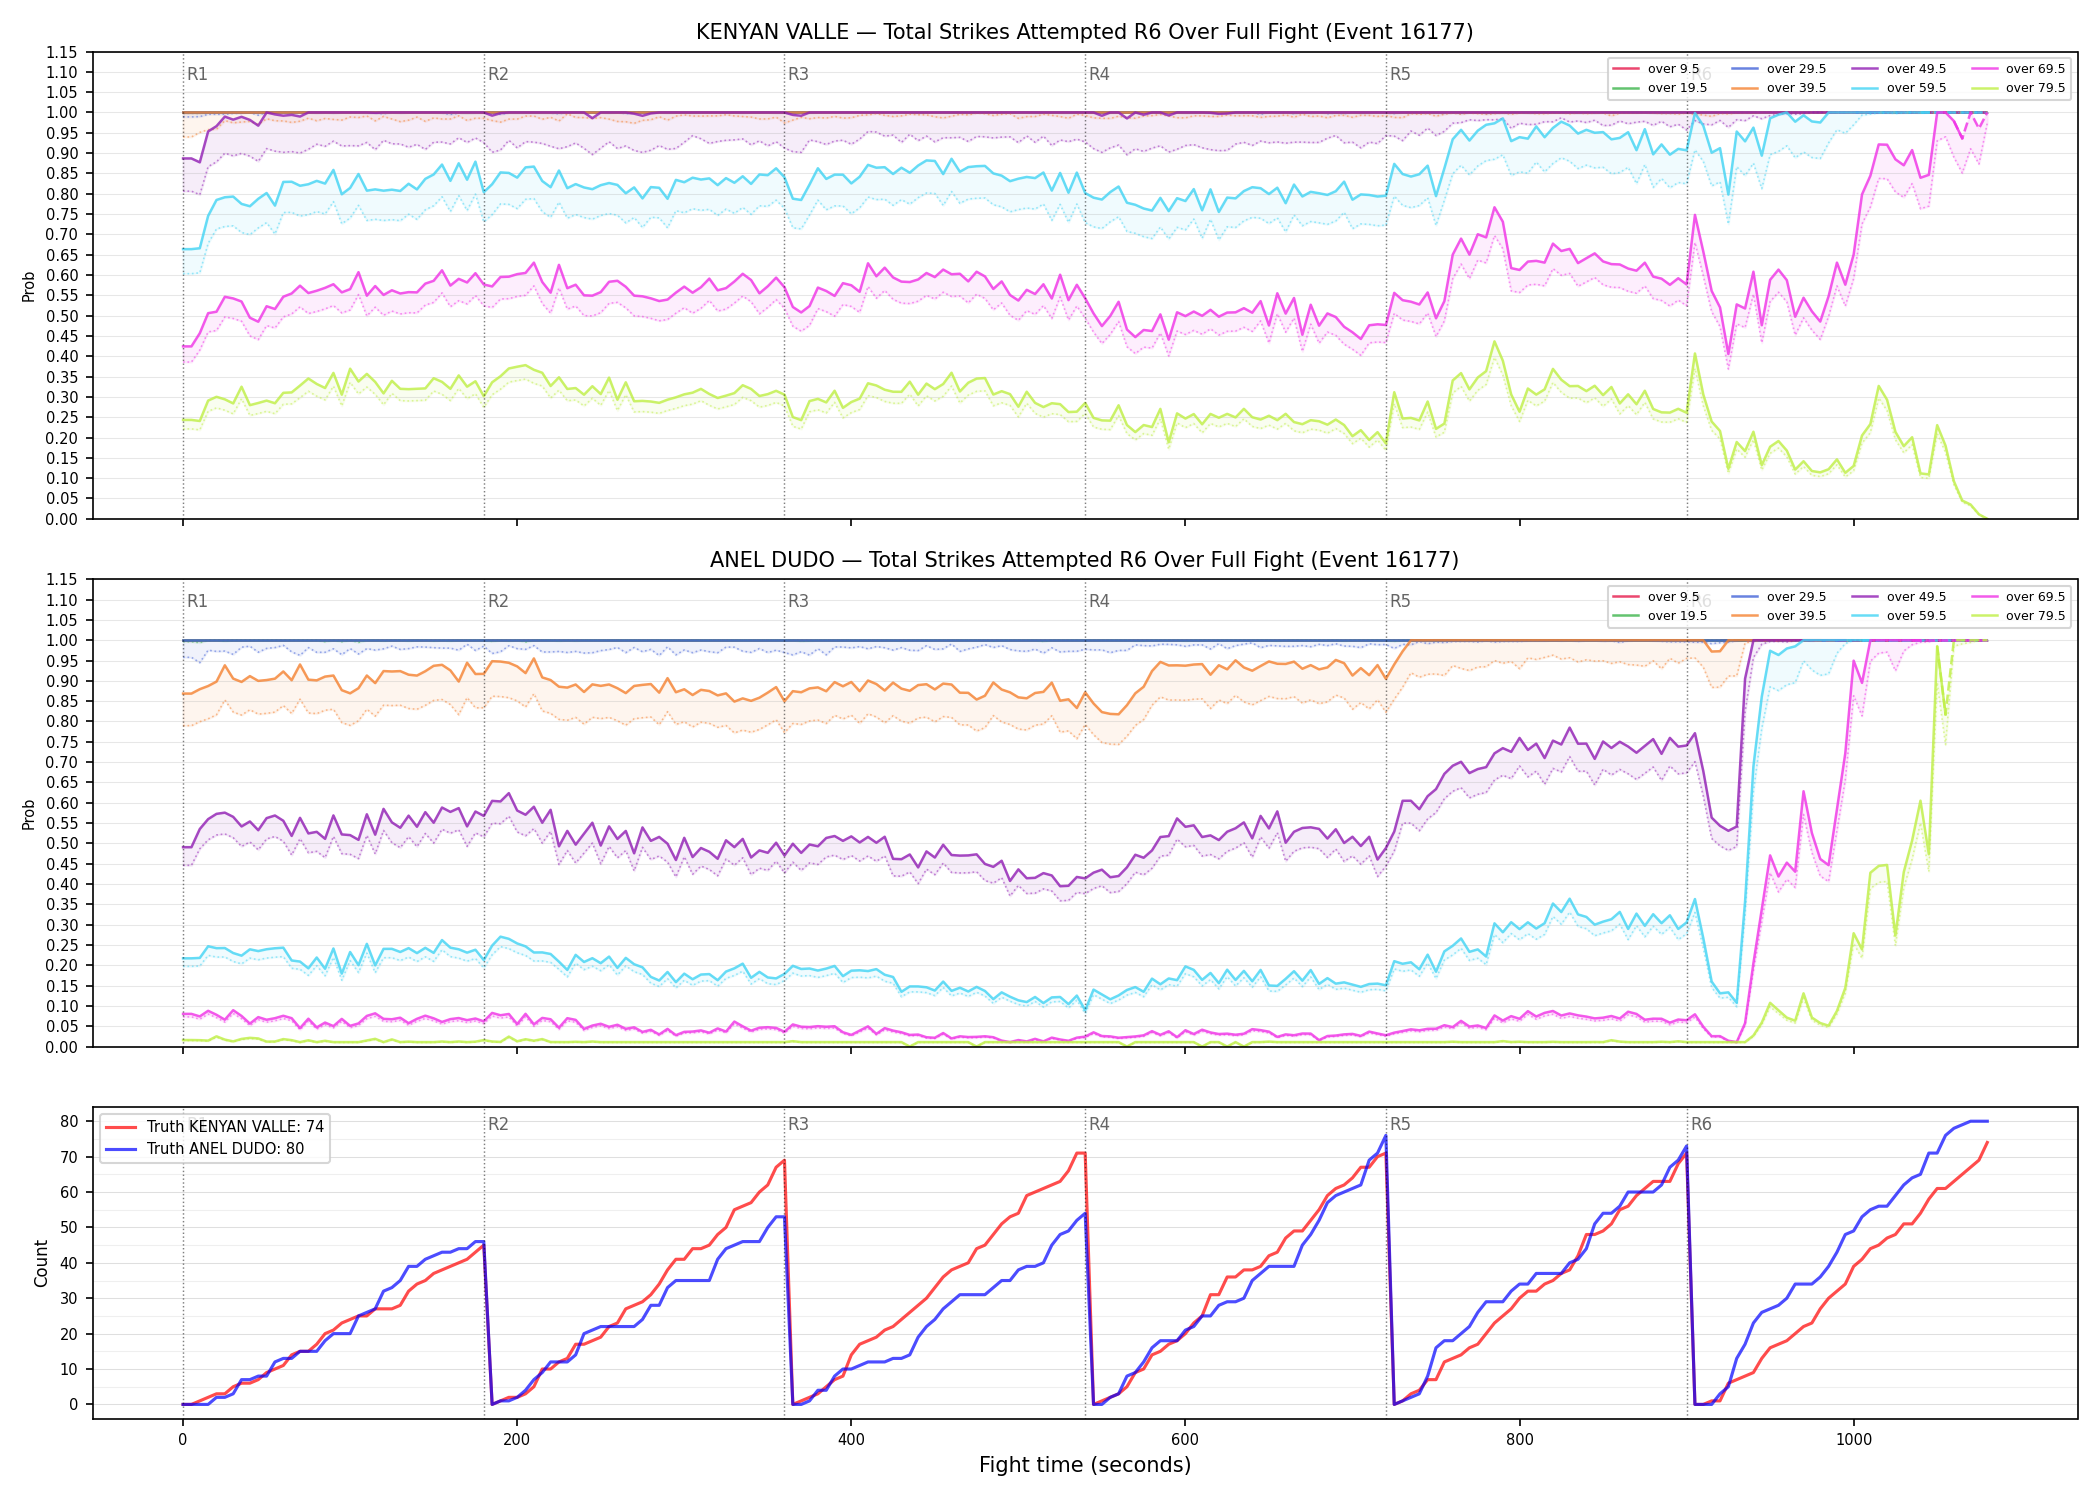Select the 'Count' y-axis label
2100x1500 pixels.
point(41,1263)
